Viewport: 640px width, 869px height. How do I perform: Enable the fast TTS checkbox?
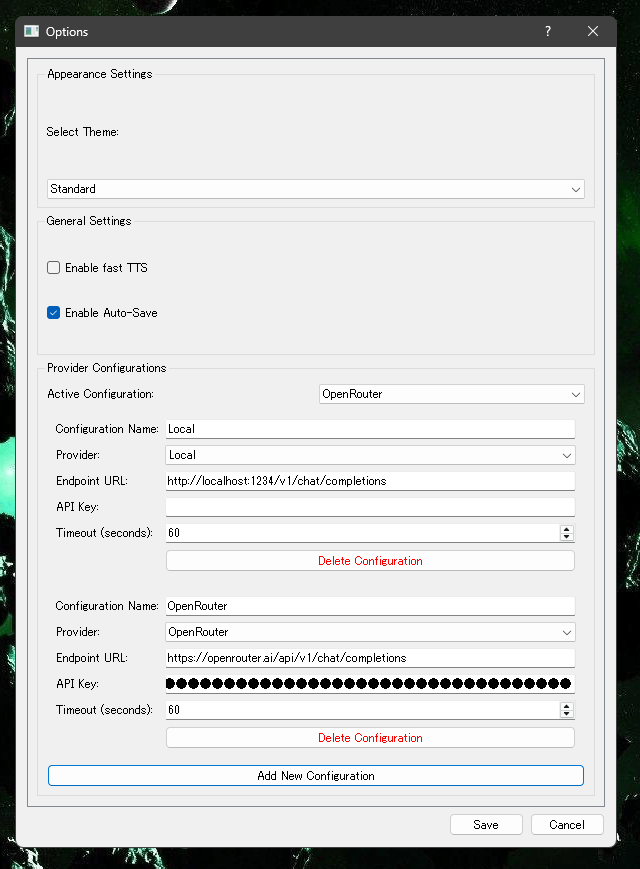pyautogui.click(x=54, y=268)
